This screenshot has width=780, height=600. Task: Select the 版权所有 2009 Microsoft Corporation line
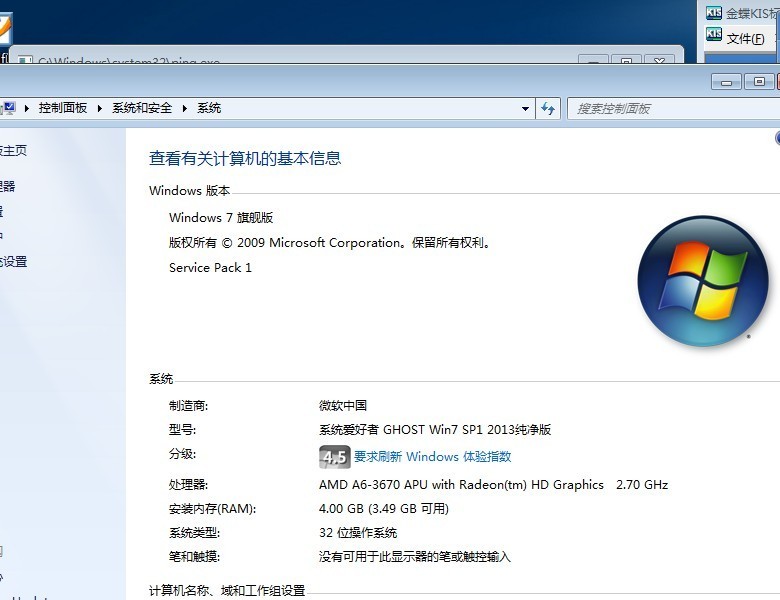click(x=330, y=243)
